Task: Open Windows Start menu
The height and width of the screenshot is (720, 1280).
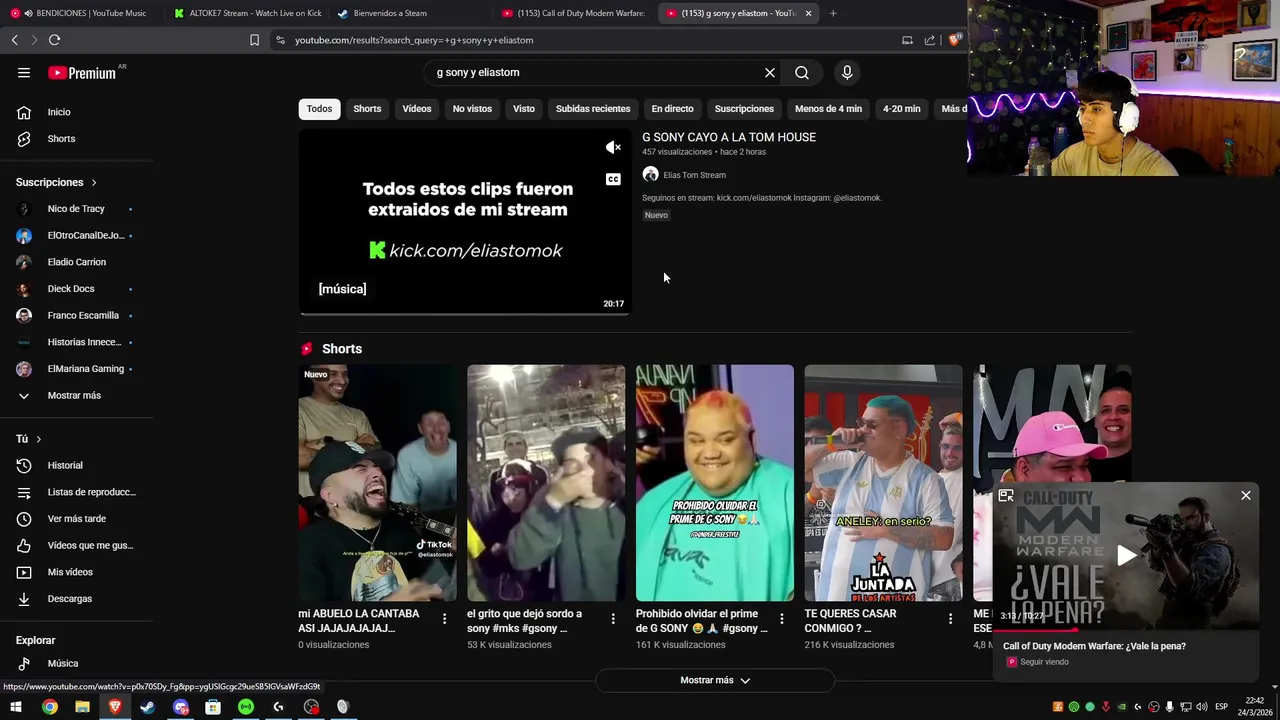Action: tap(15, 707)
